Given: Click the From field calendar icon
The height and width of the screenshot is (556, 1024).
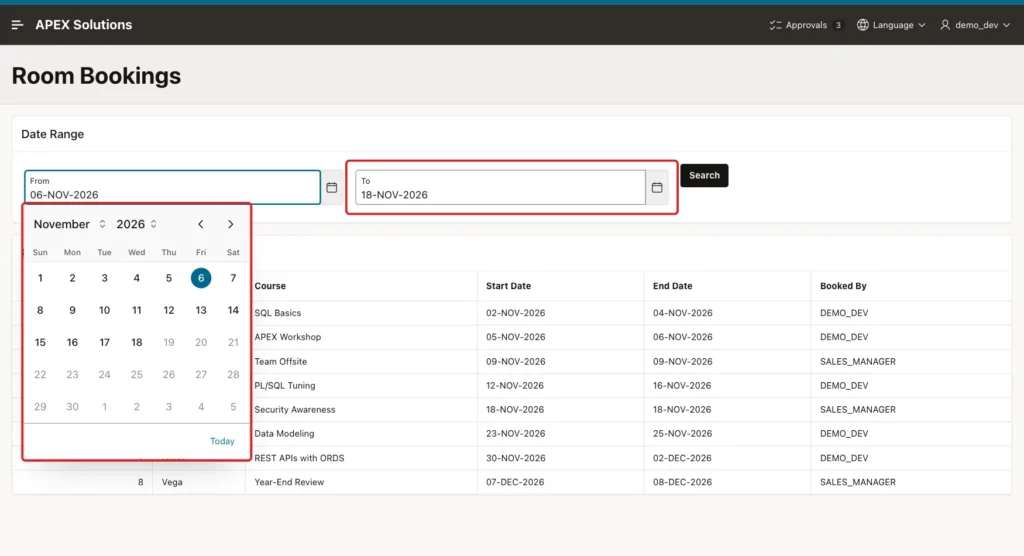Looking at the screenshot, I should click(332, 188).
